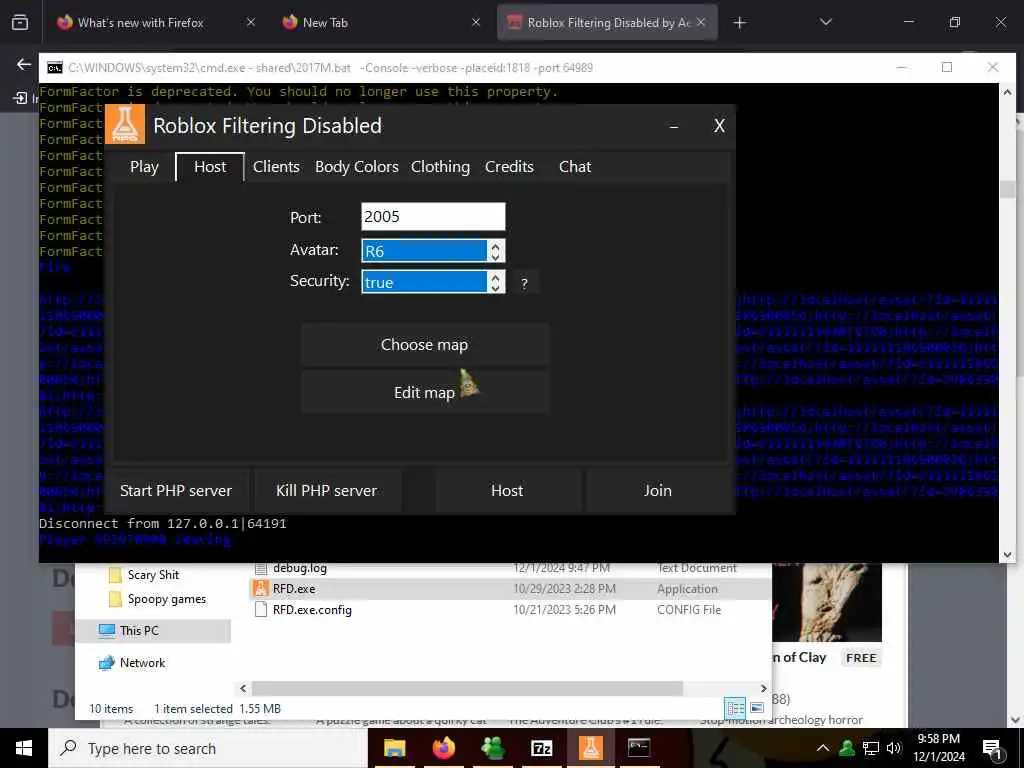The width and height of the screenshot is (1024, 768).
Task: Close the New Tab browser tab
Action: (476, 22)
